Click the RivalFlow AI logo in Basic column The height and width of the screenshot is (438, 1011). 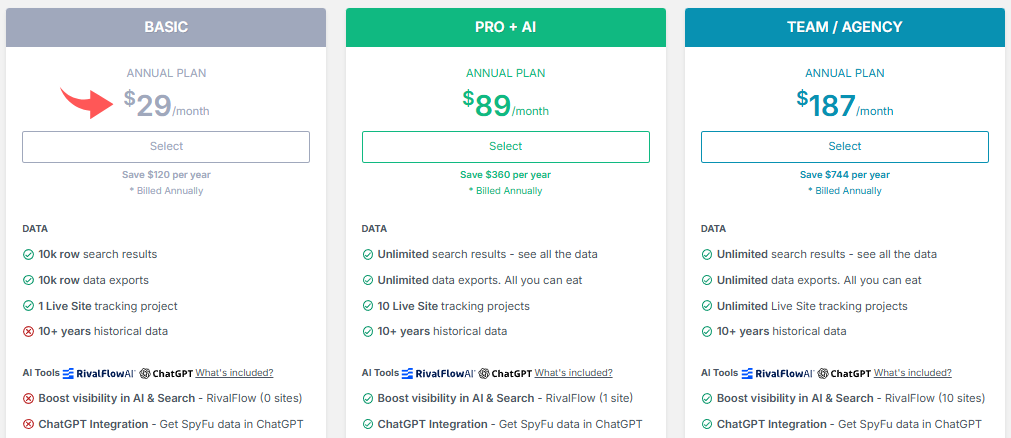(98, 373)
